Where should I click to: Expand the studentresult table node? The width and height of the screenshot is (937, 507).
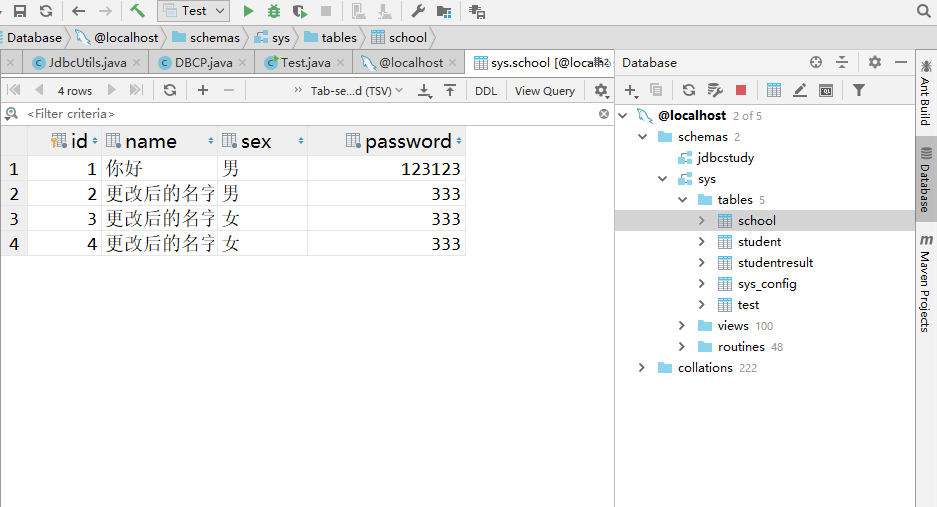click(702, 262)
